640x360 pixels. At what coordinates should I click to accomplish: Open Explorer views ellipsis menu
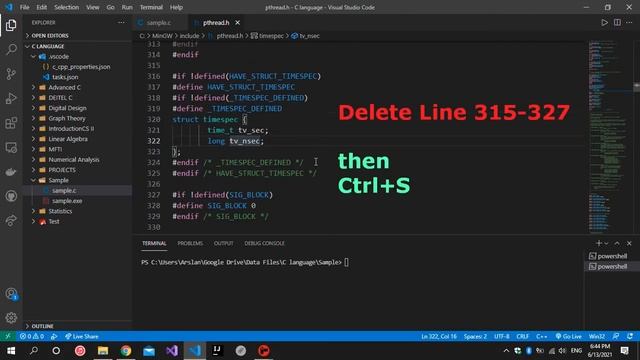121,22
